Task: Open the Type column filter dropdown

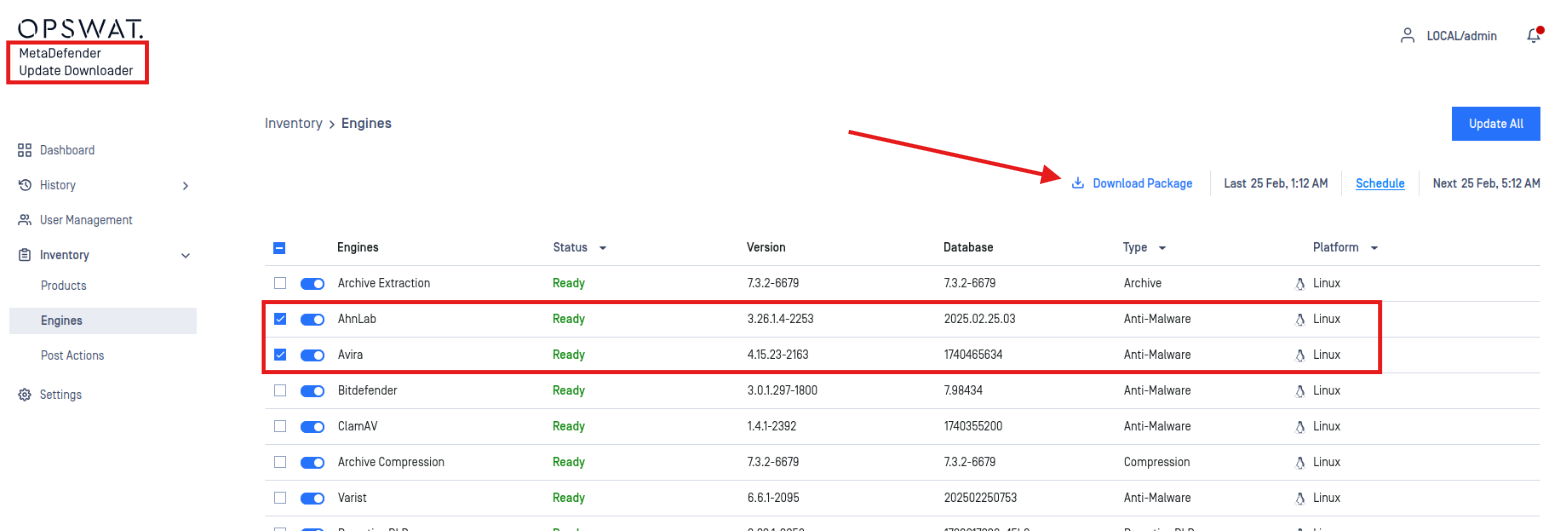Action: 1163,248
